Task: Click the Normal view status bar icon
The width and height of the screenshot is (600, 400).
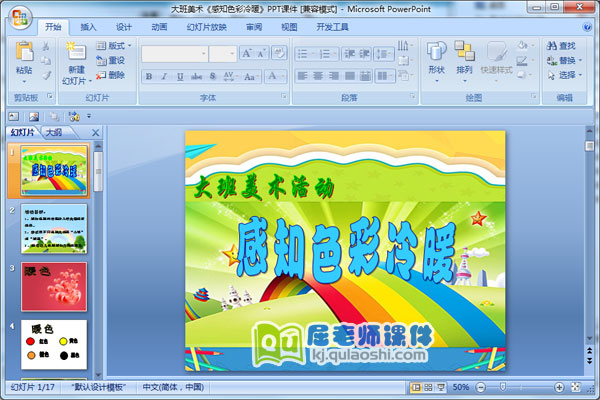Action: [x=416, y=387]
